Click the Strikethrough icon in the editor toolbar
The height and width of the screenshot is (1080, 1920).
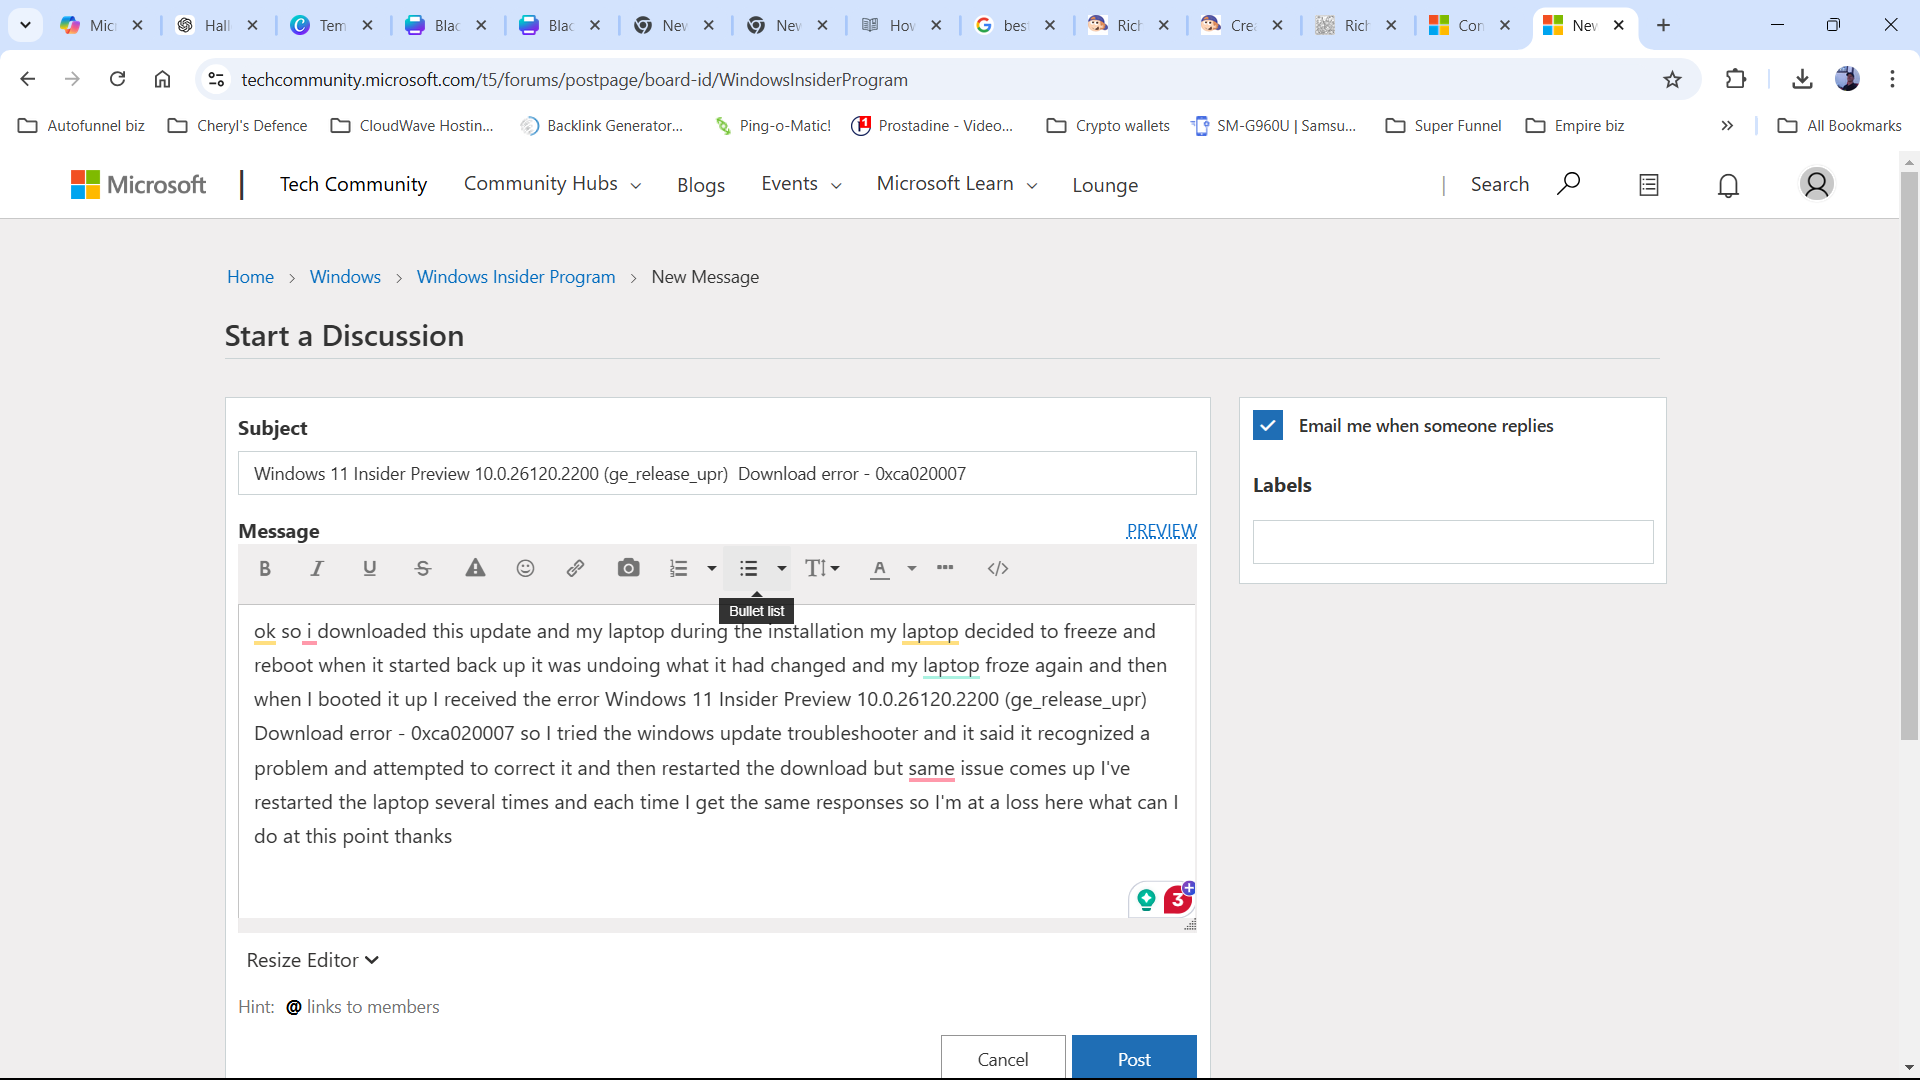[422, 568]
